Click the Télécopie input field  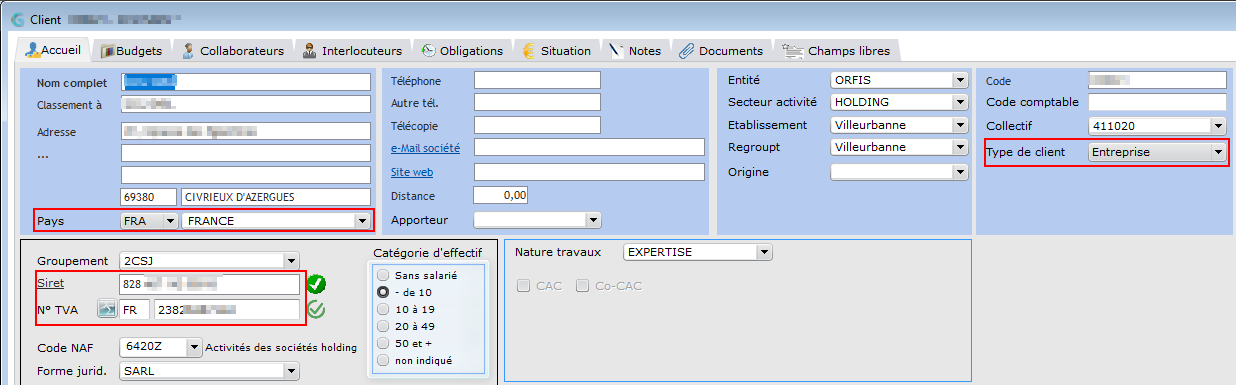[x=537, y=125]
